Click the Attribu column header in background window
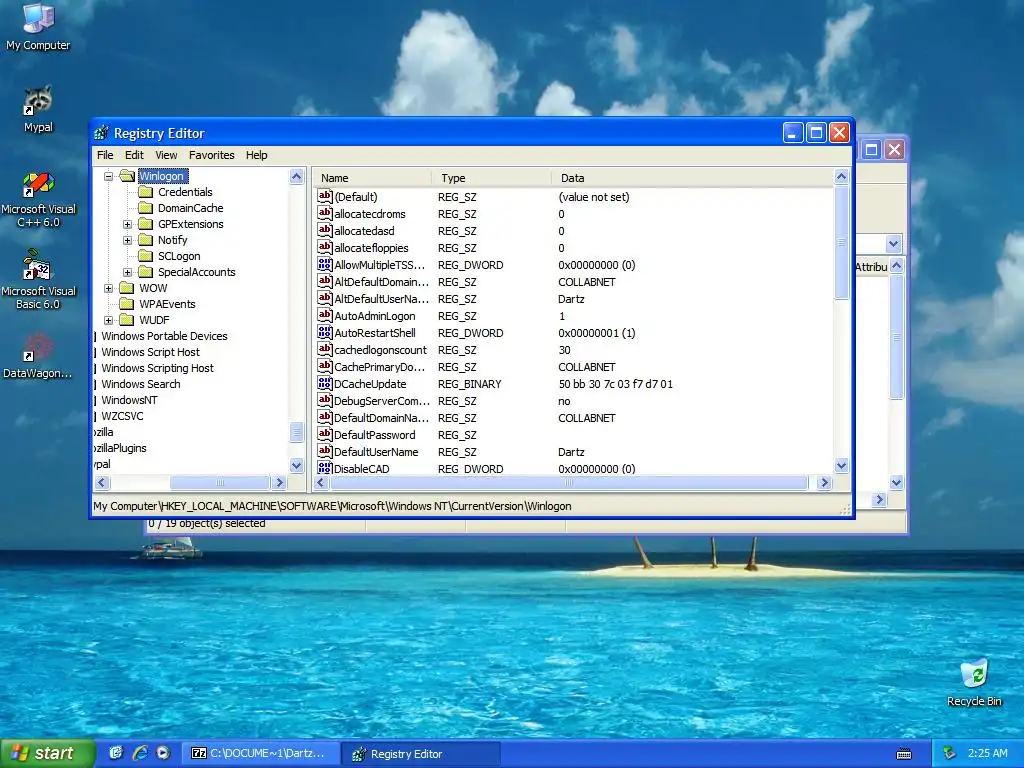This screenshot has height=768, width=1024. [x=871, y=267]
